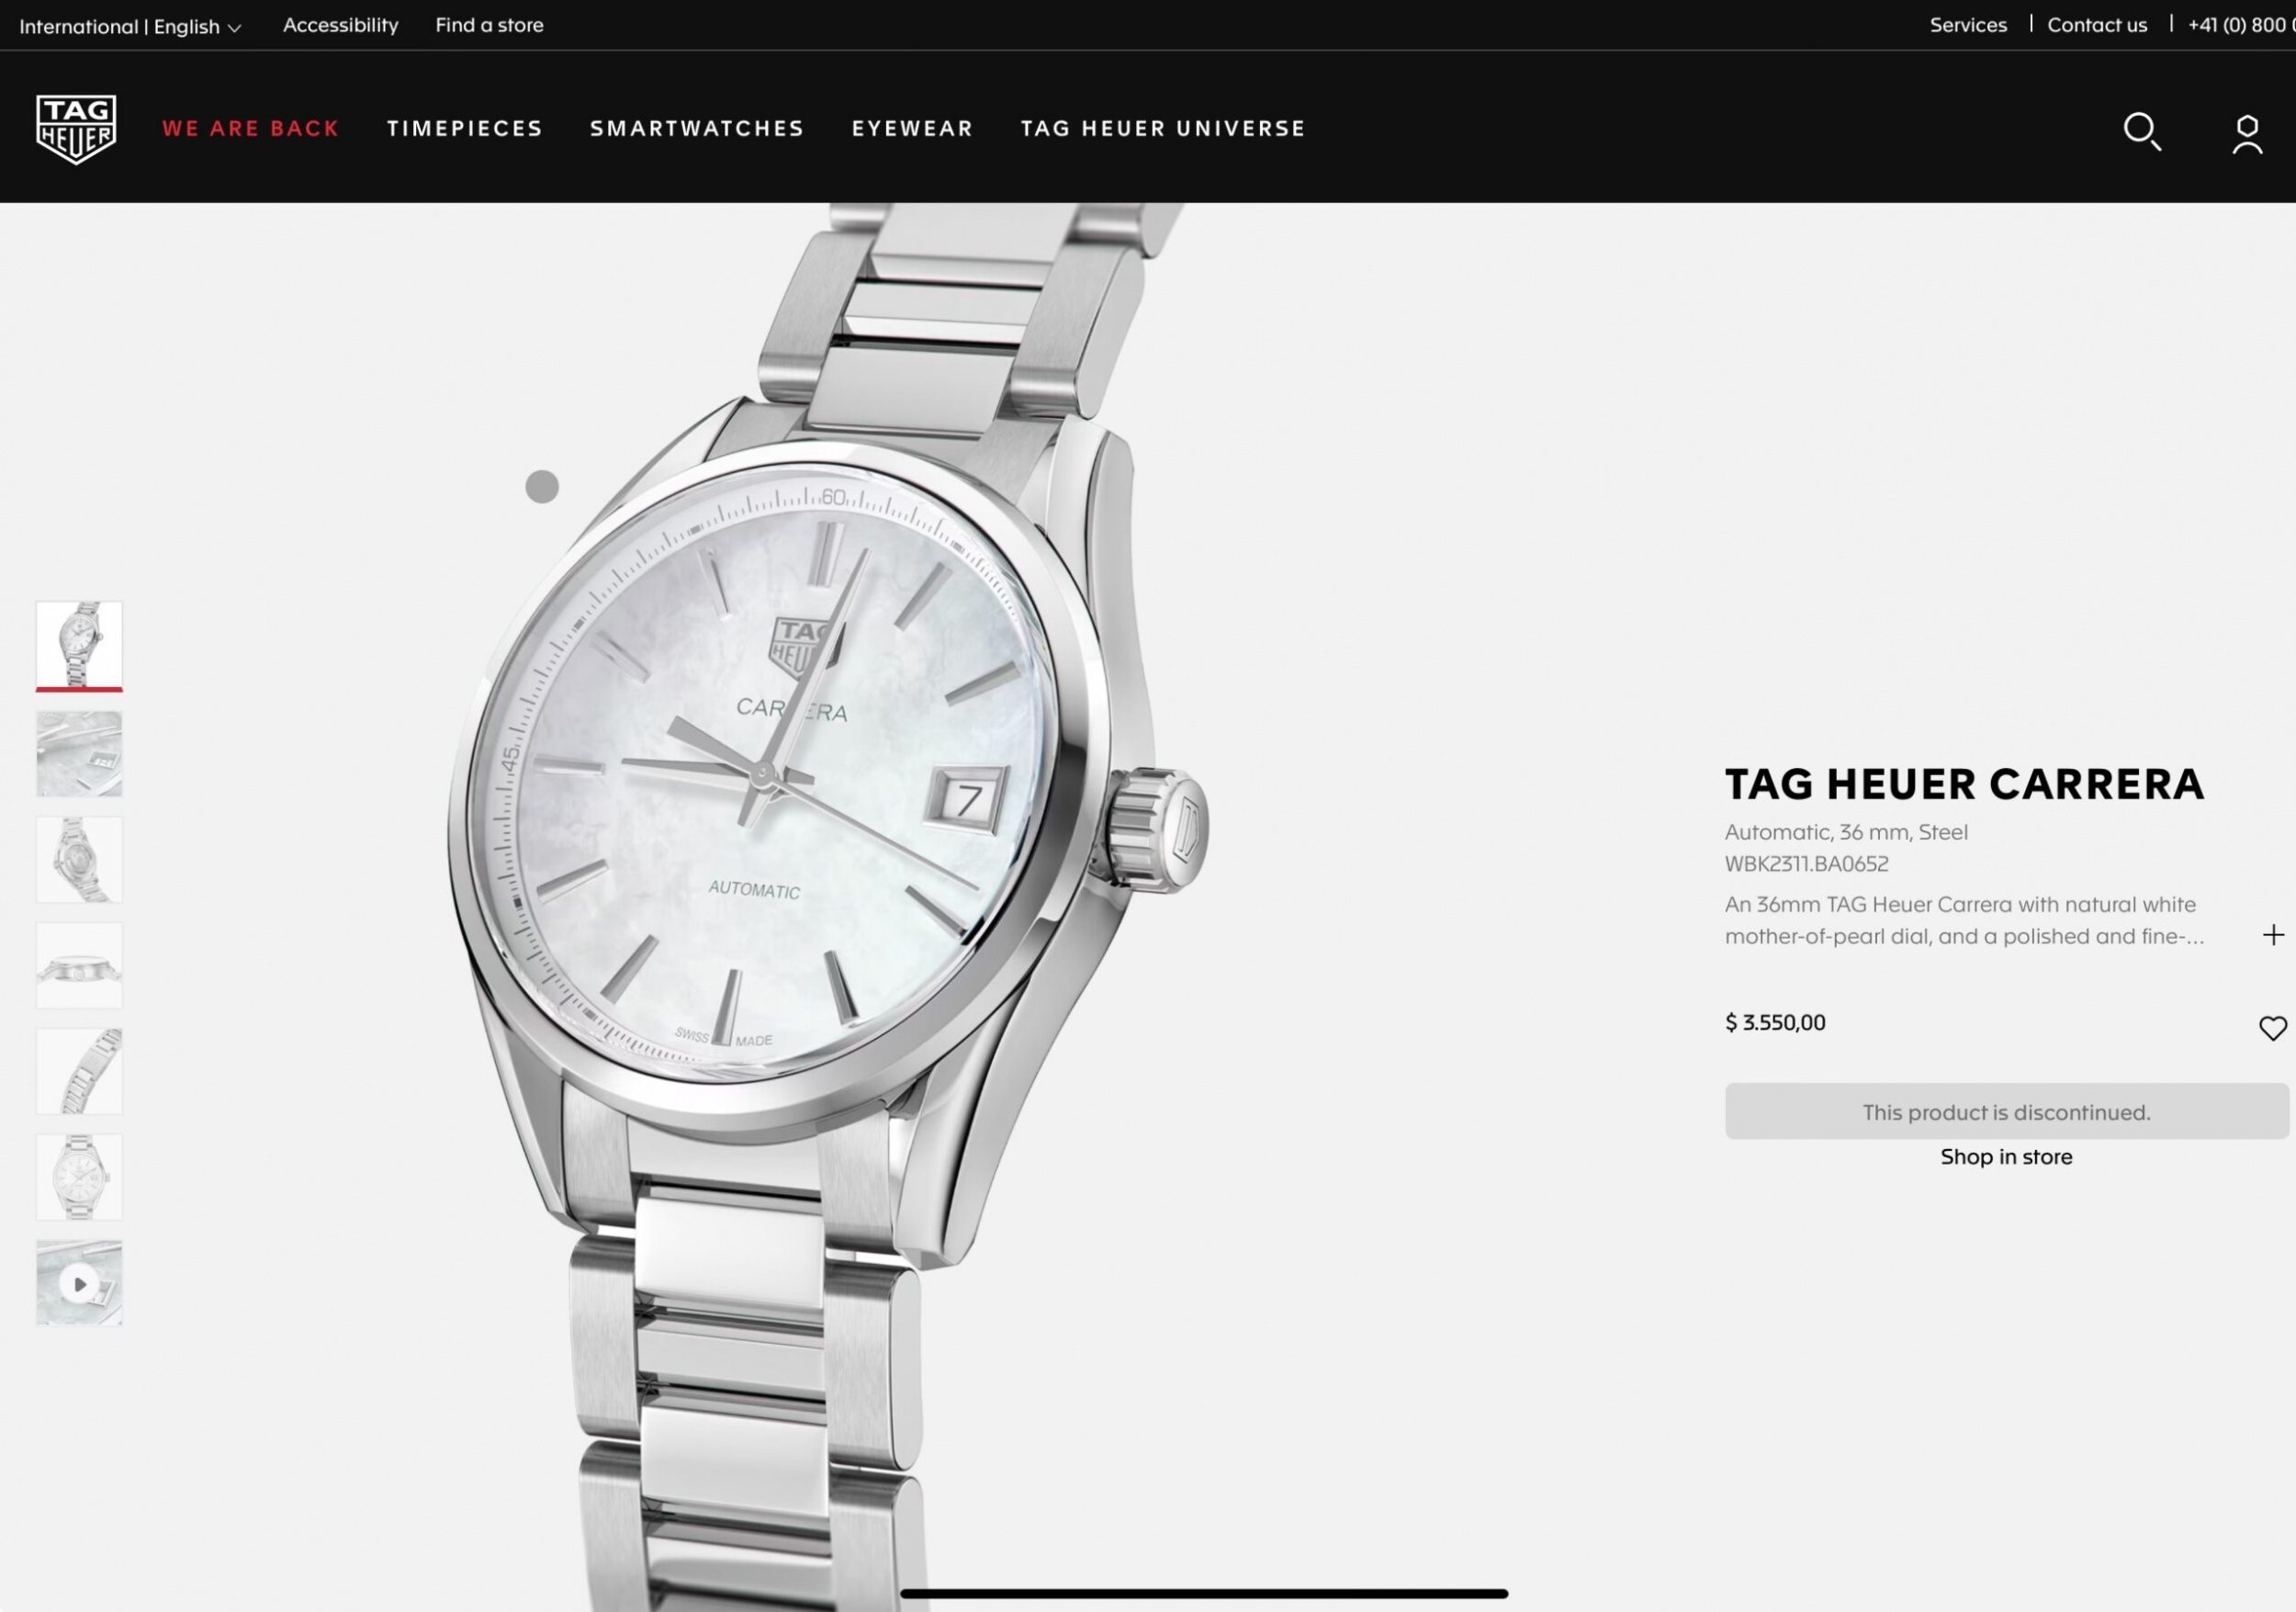The image size is (2296, 1612).
Task: Select the side profile thumbnail
Action: (79, 965)
